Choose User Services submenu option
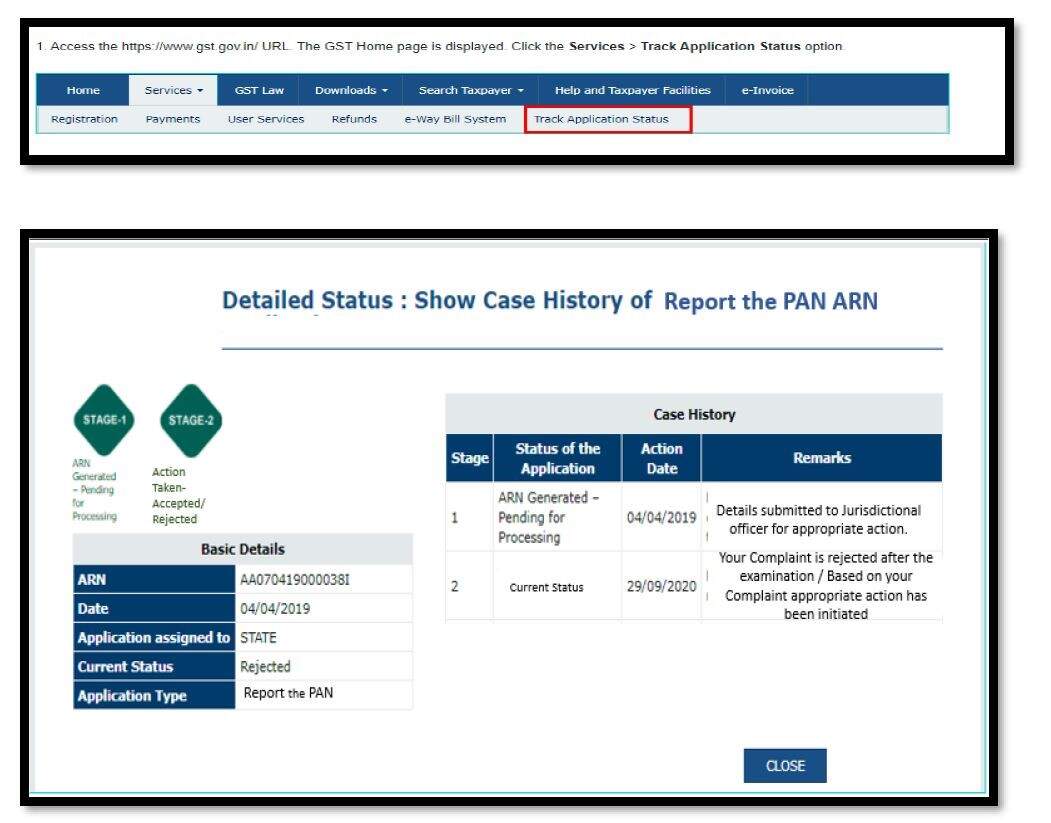 (x=266, y=119)
